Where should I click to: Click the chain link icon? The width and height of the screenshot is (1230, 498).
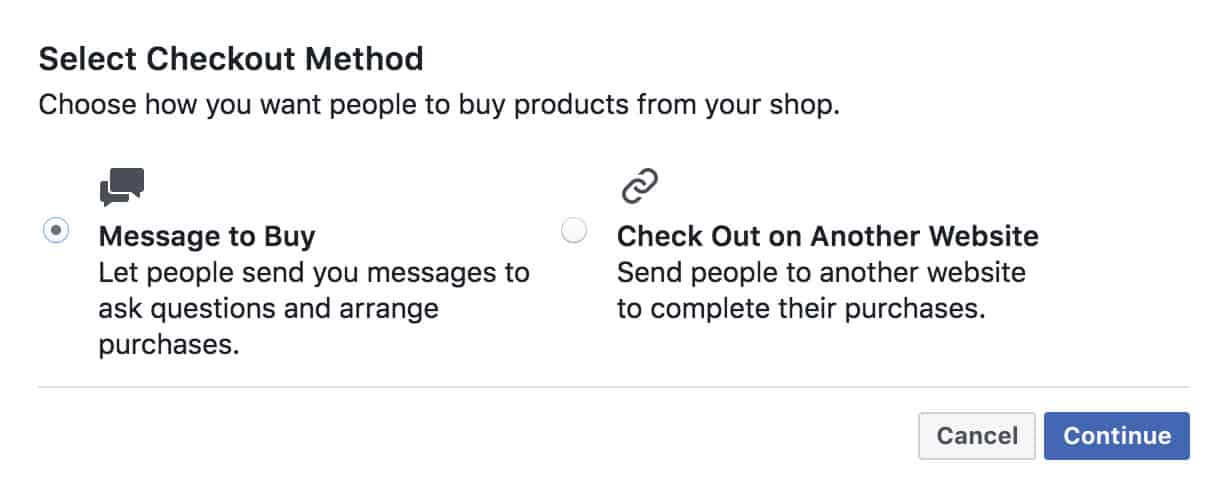coord(640,187)
